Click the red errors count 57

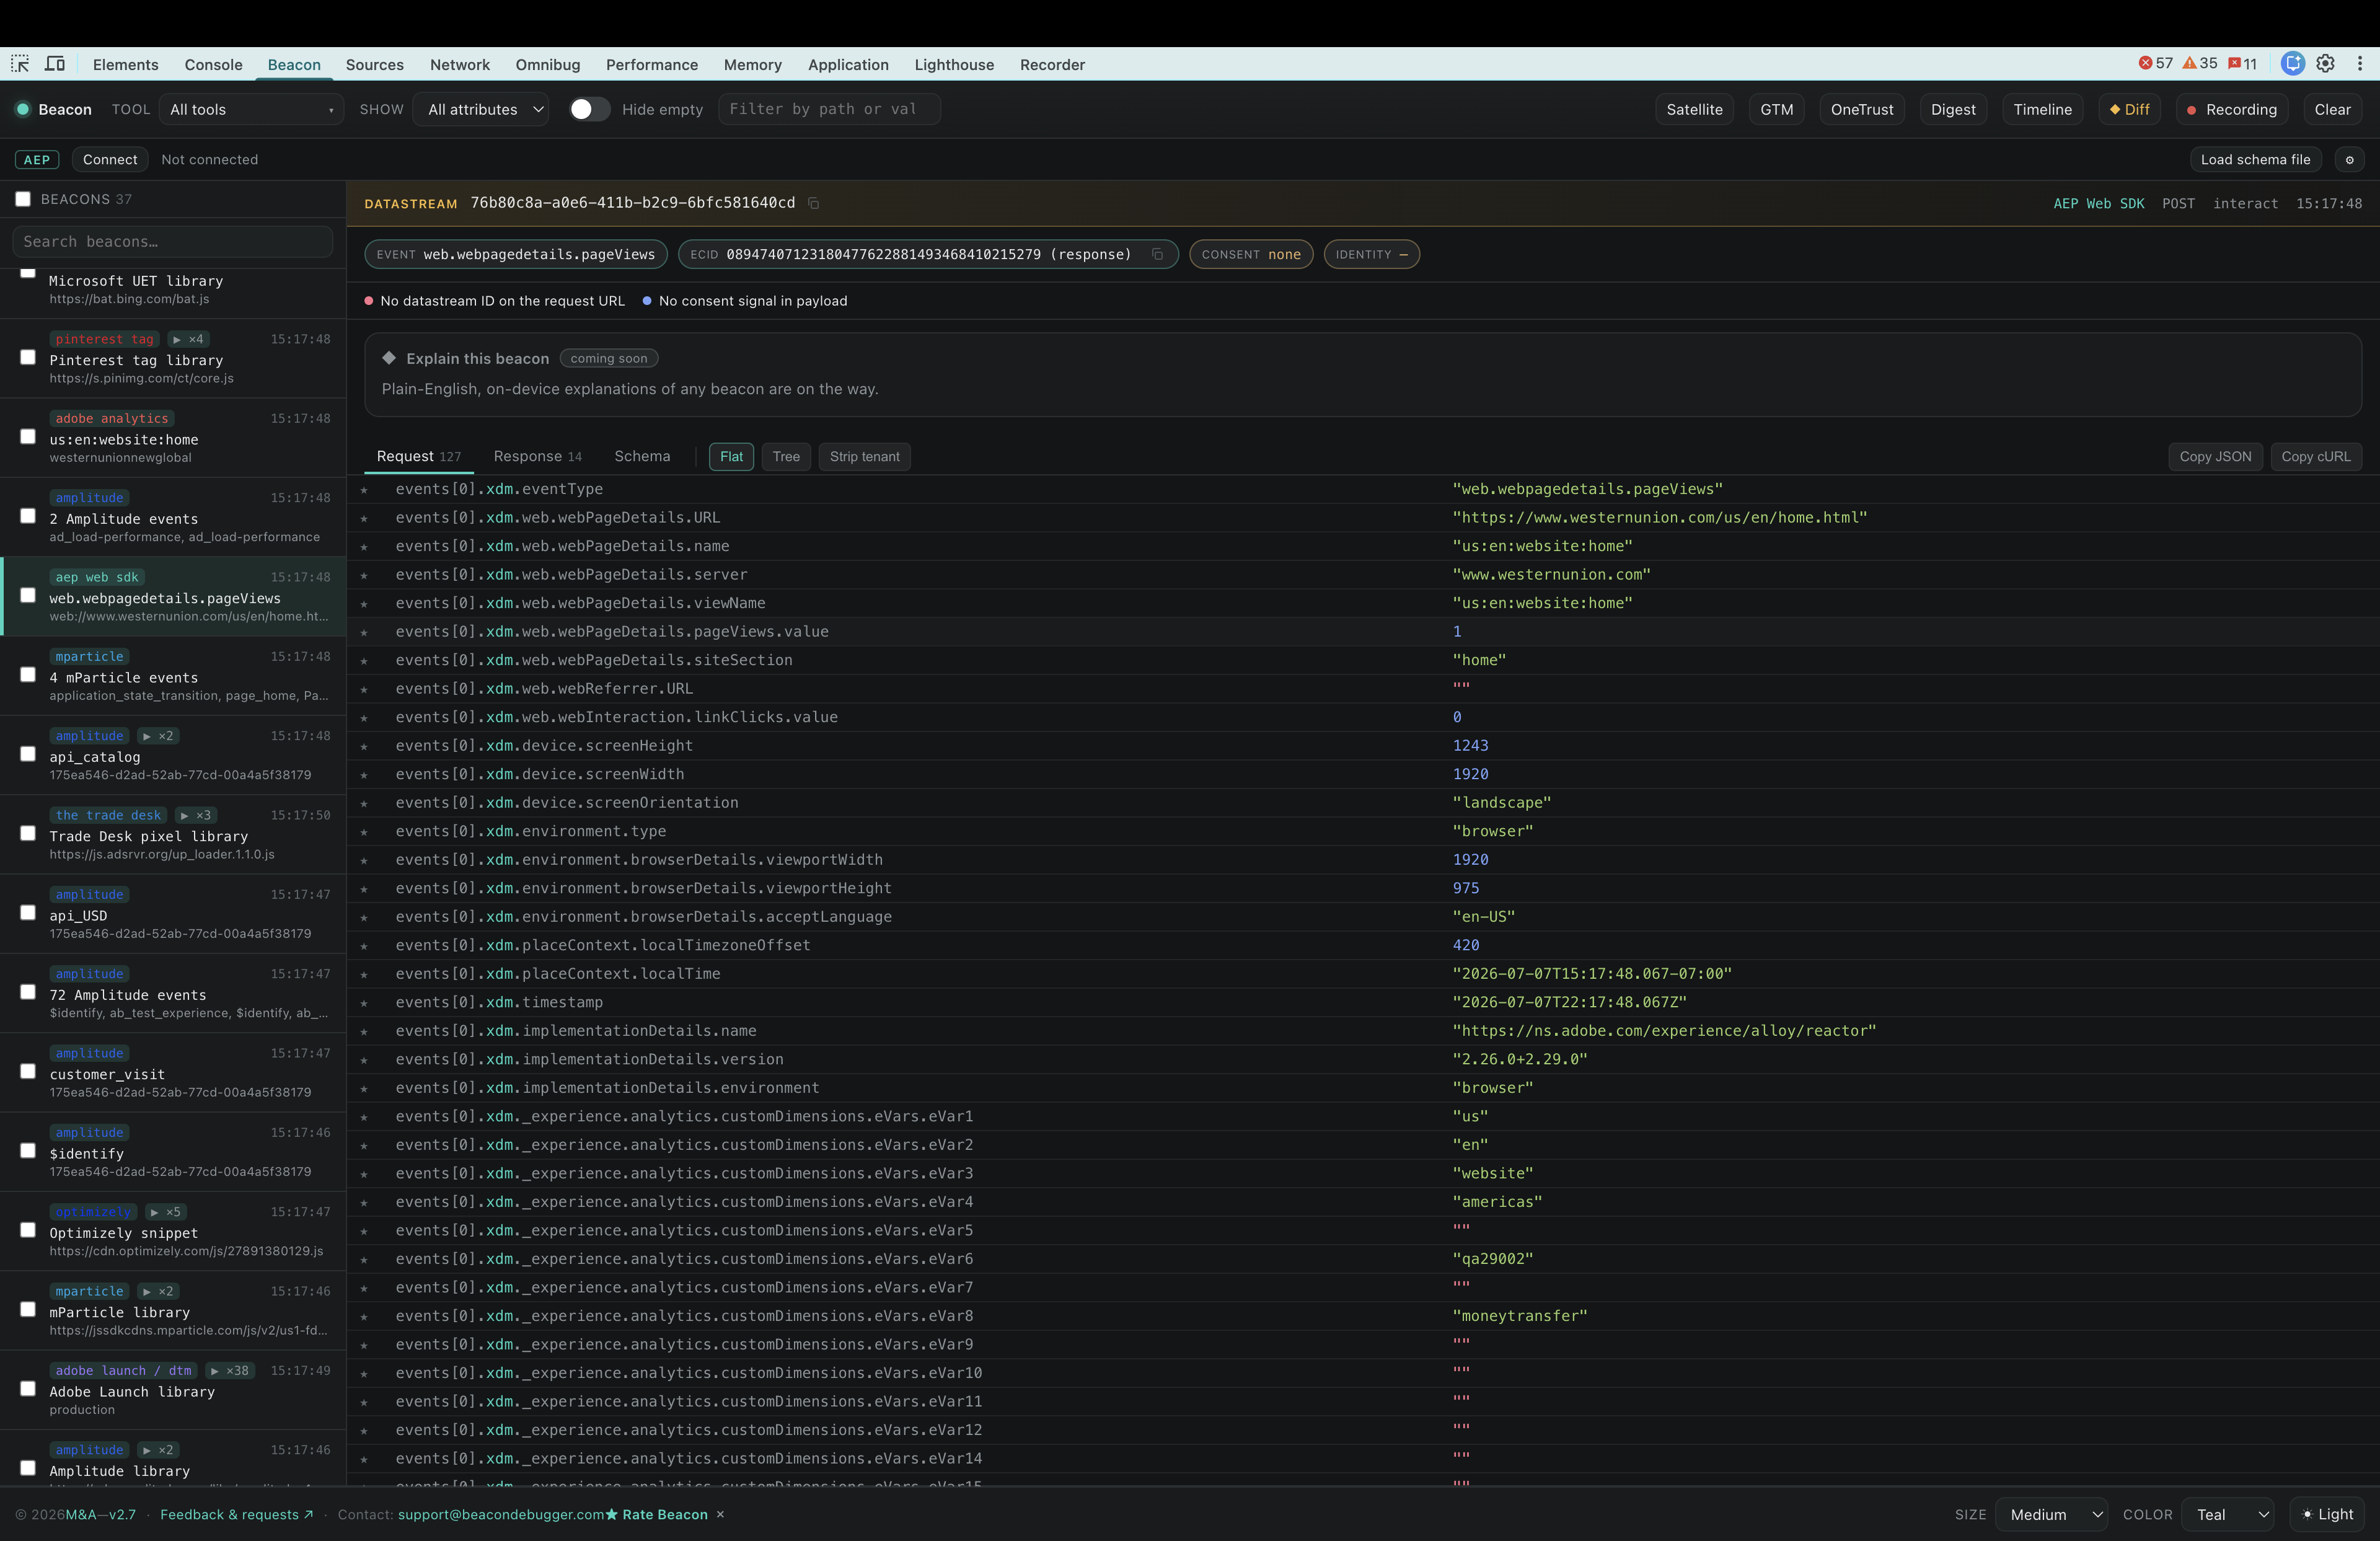point(2155,63)
